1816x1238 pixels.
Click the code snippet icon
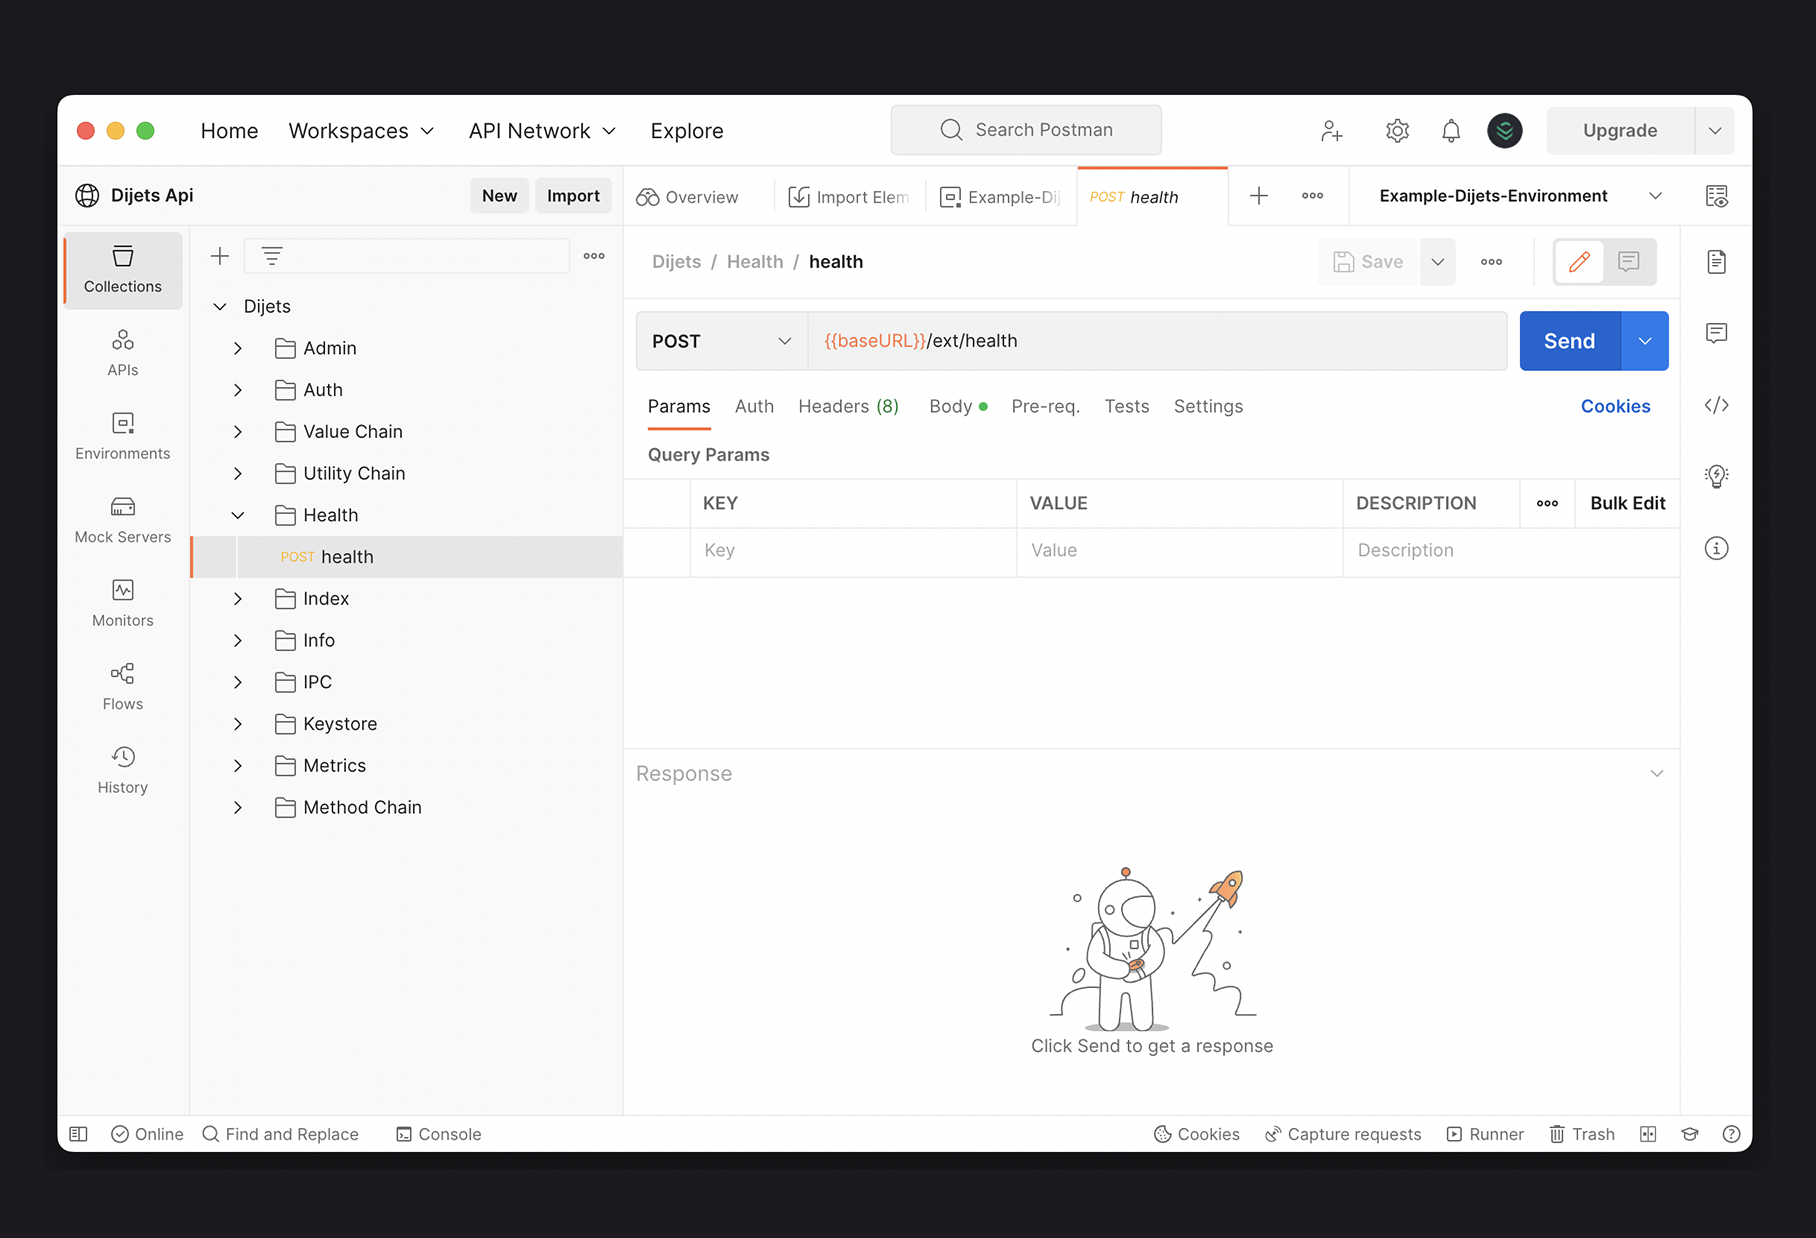1716,405
